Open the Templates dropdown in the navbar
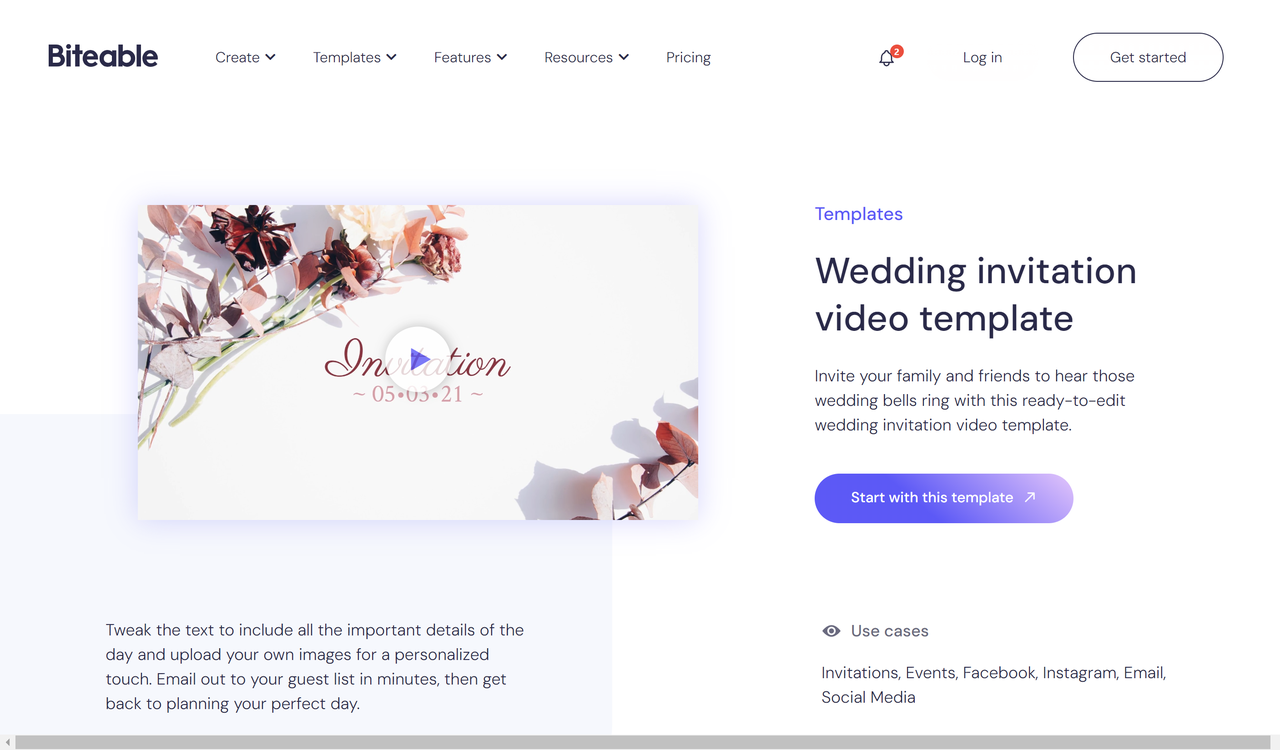The width and height of the screenshot is (1280, 750). (354, 57)
